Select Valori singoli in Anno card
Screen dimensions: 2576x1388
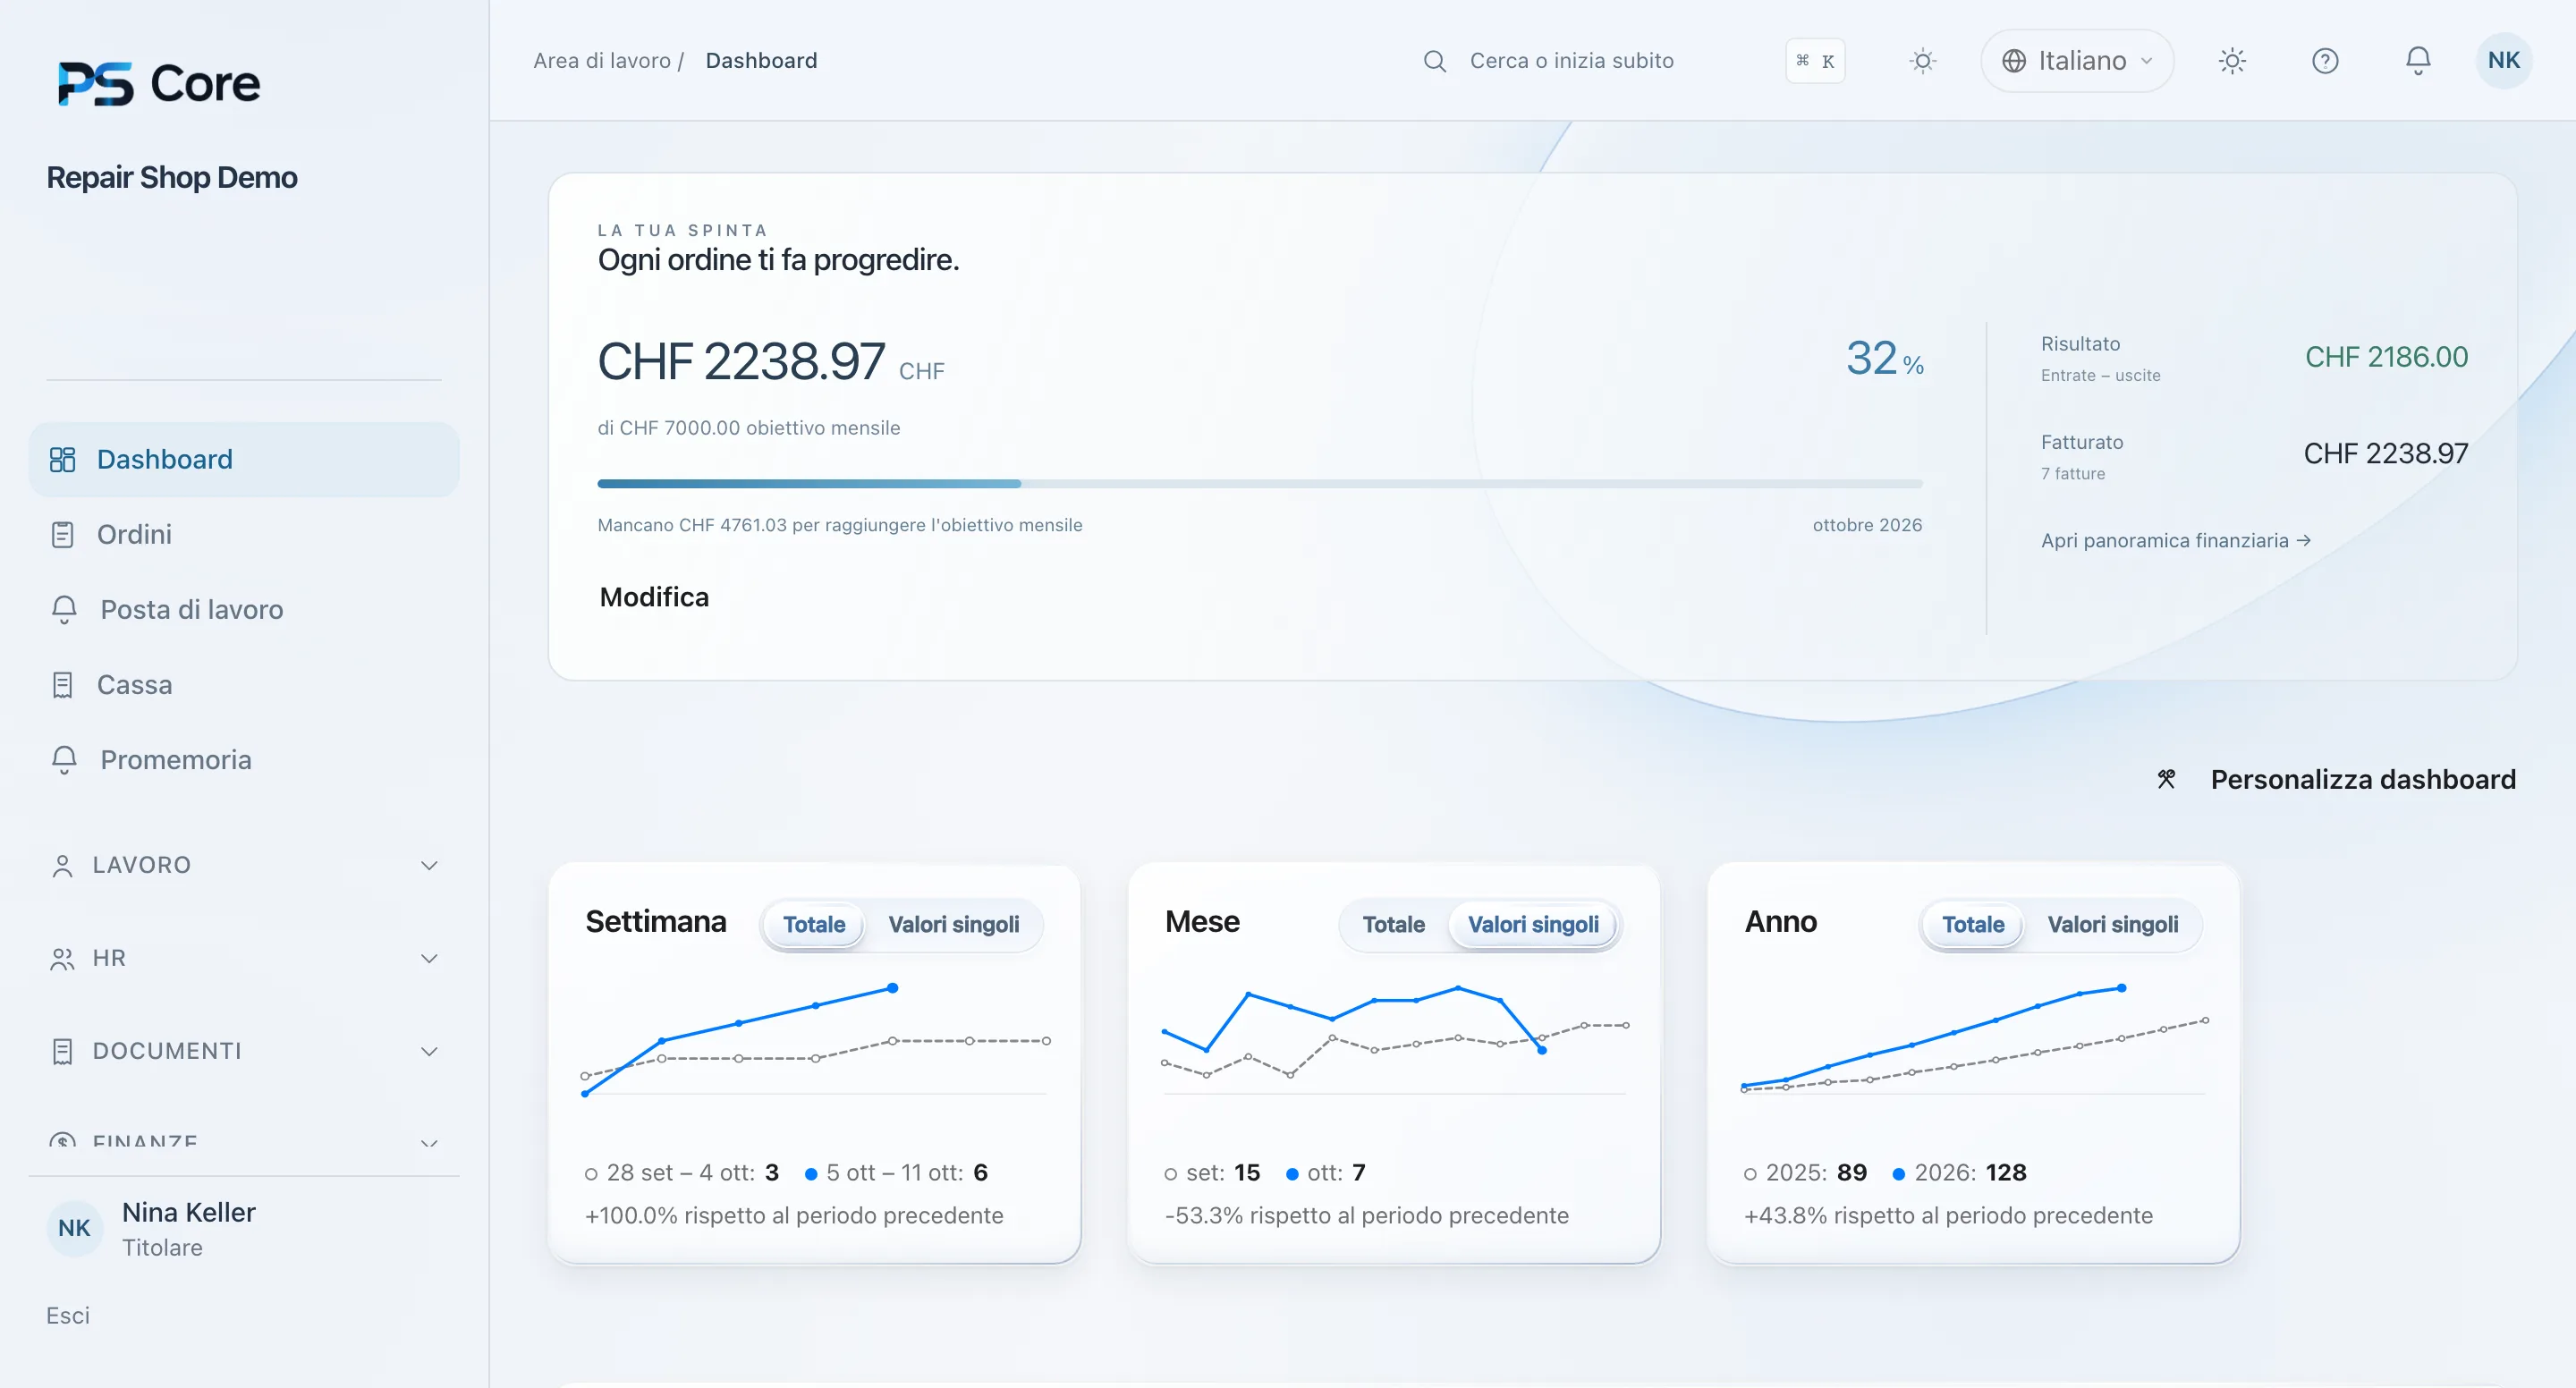pos(2112,924)
